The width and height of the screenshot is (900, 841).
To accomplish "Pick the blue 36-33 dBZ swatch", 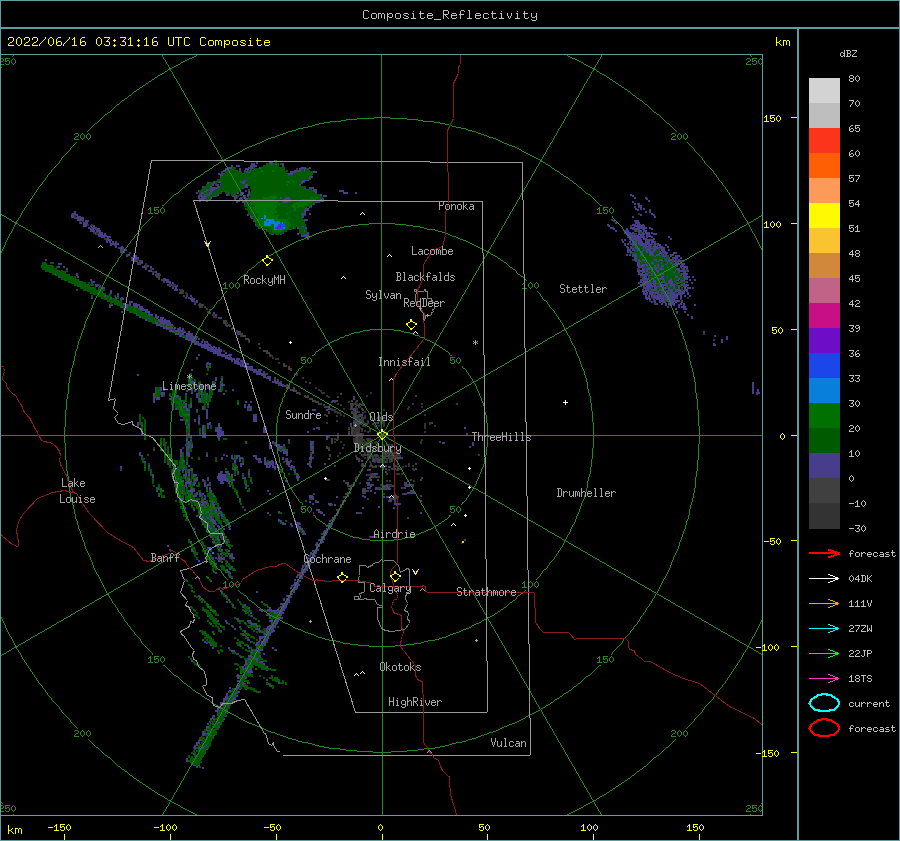I will (x=824, y=365).
